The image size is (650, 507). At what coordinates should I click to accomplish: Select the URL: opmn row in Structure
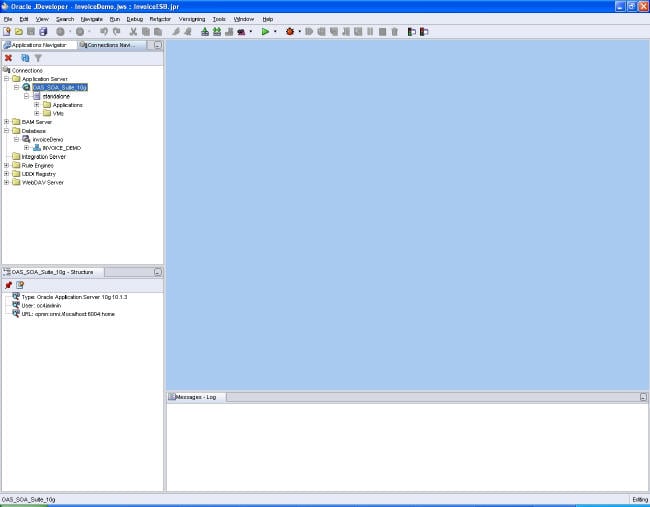coord(68,314)
